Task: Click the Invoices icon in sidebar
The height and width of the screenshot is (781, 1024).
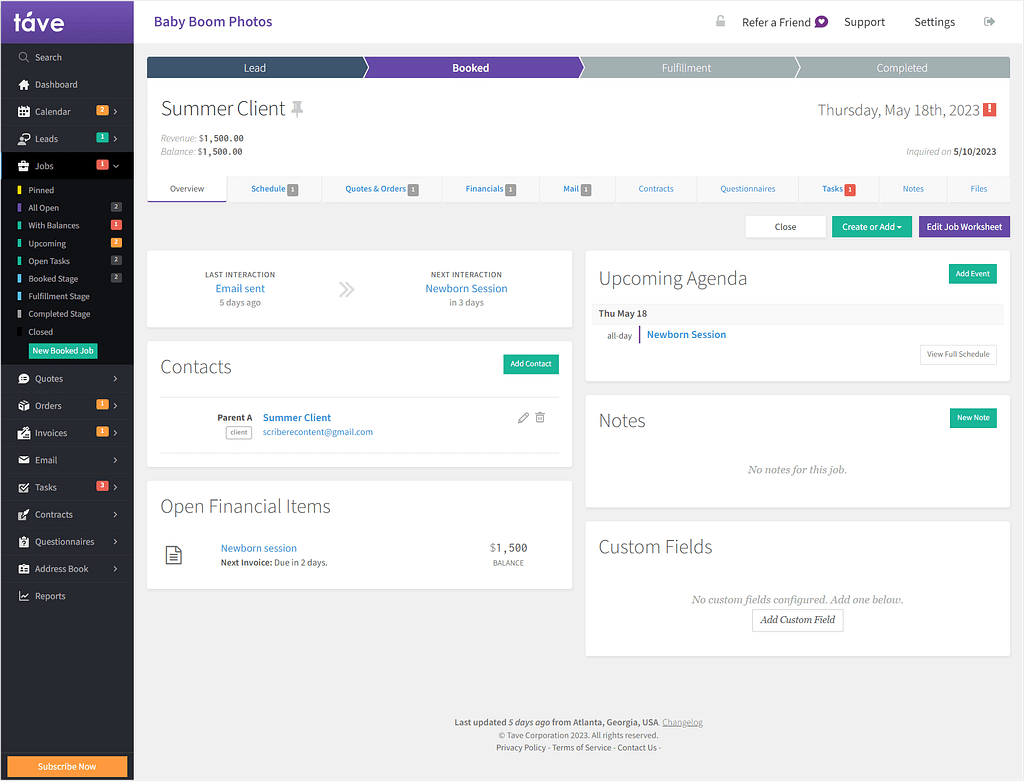Action: [24, 433]
